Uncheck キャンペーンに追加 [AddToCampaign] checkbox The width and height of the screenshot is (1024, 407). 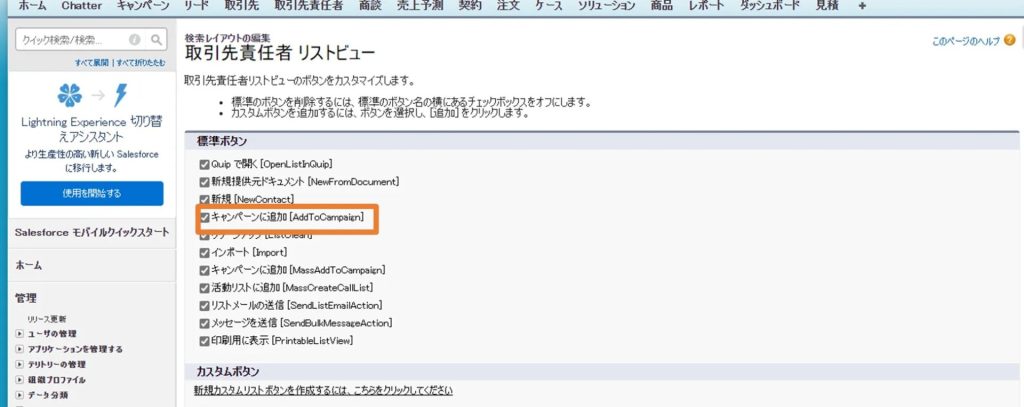(x=204, y=216)
